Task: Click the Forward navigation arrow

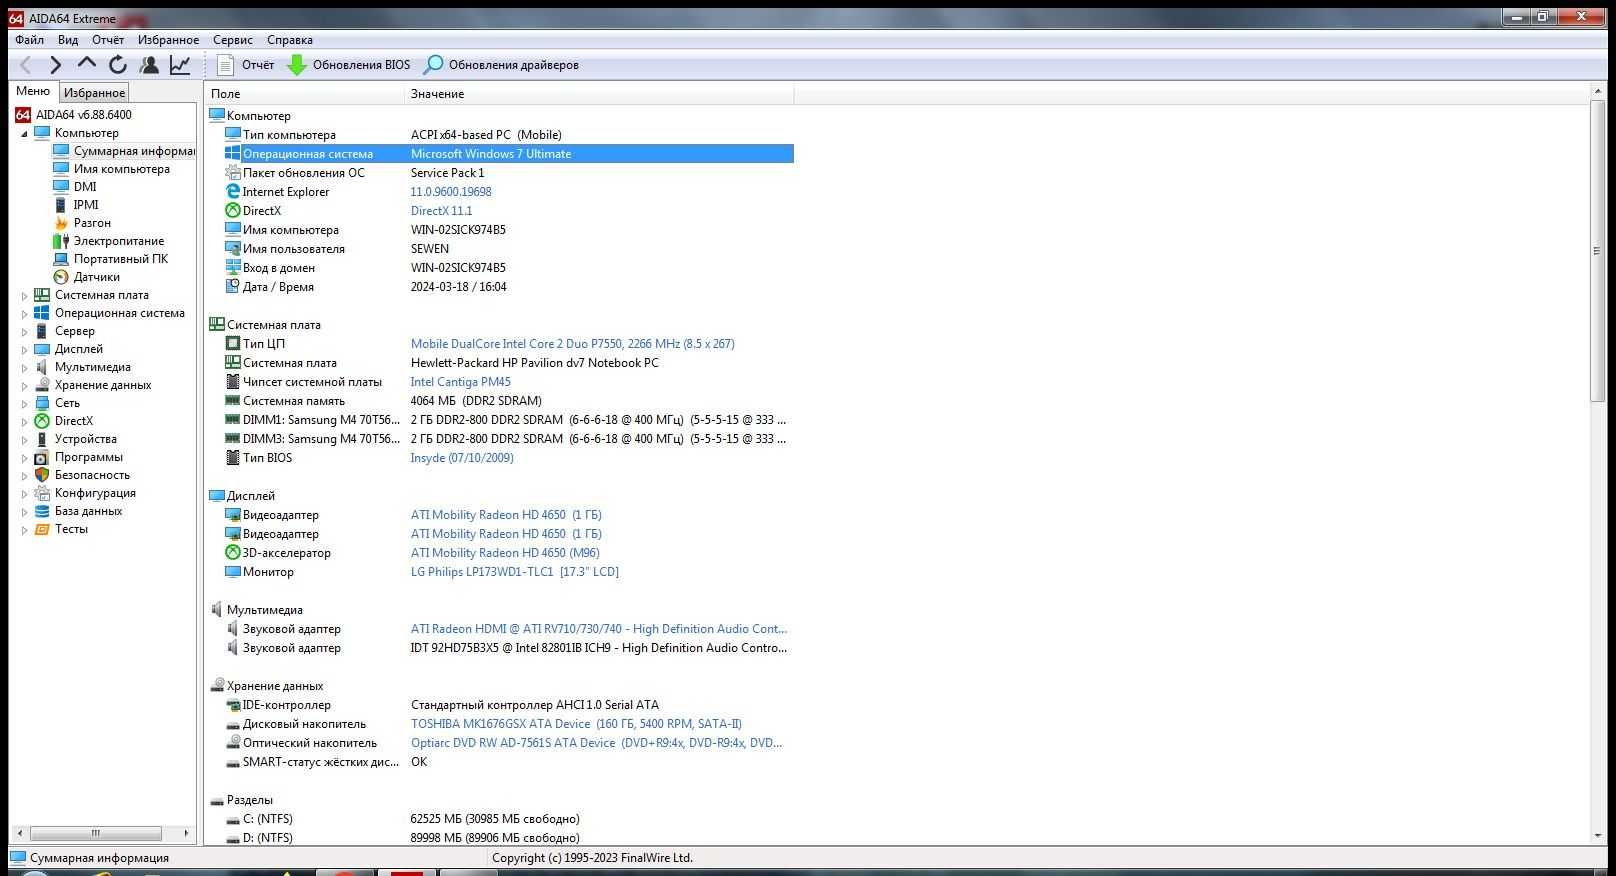Action: 56,65
